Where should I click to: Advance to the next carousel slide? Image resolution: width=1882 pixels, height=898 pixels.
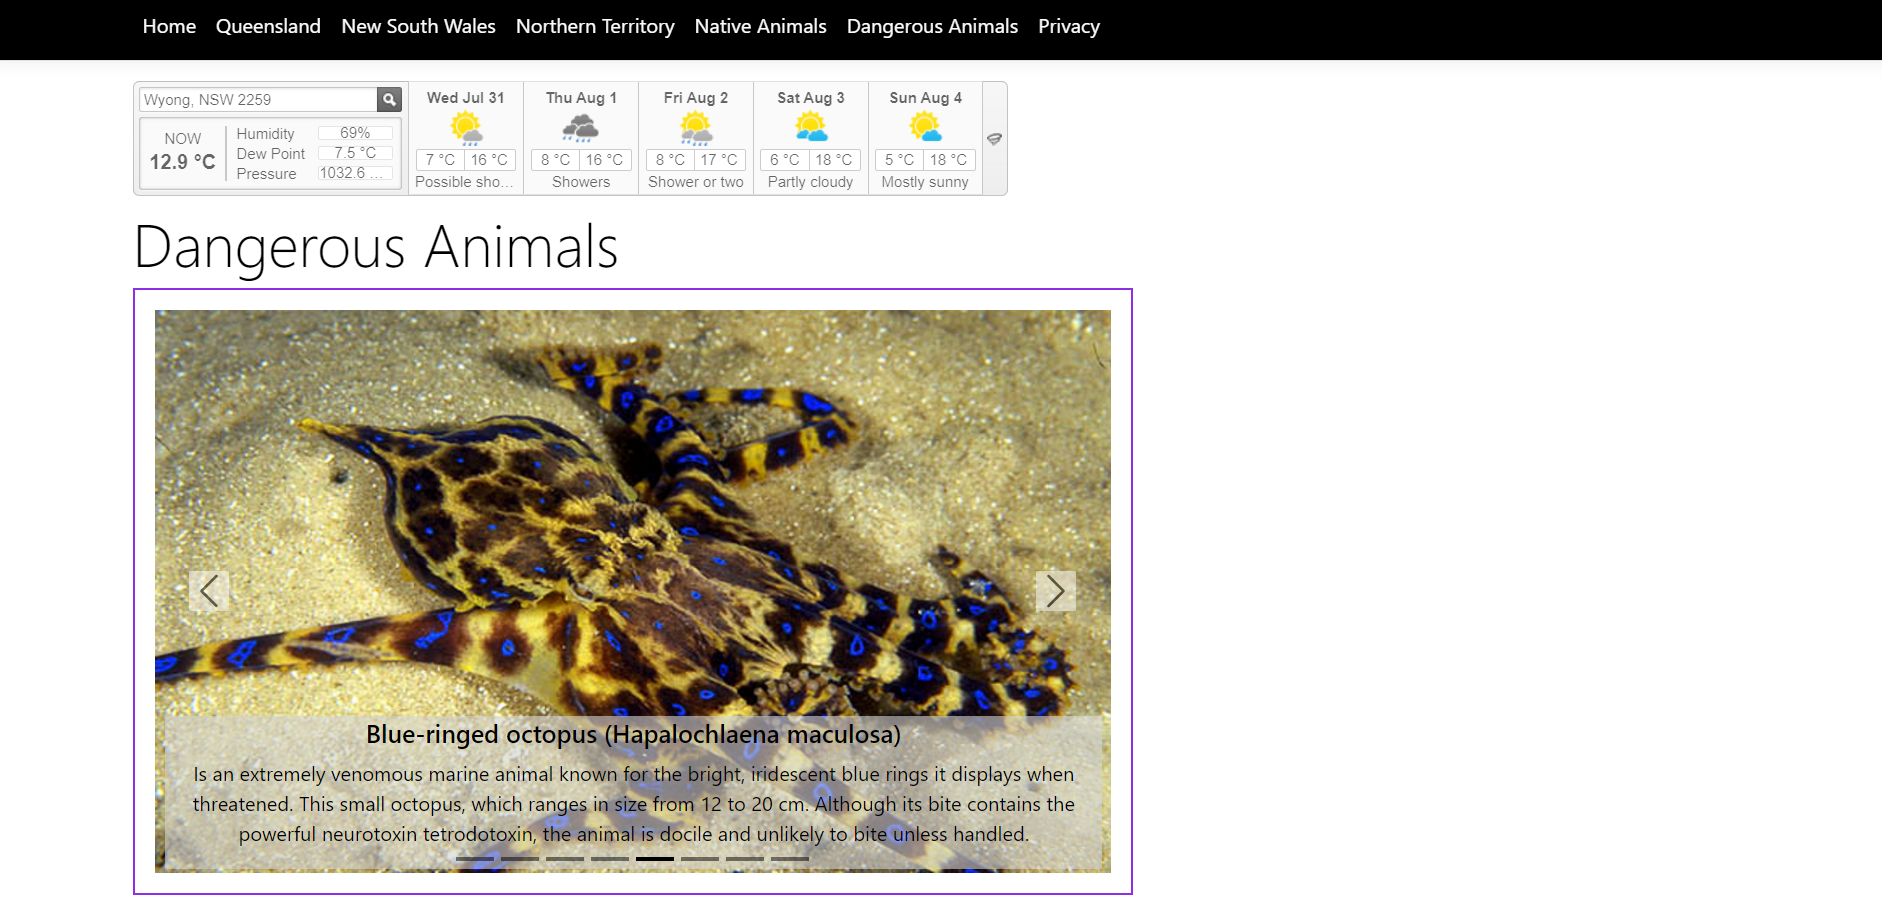(1055, 591)
